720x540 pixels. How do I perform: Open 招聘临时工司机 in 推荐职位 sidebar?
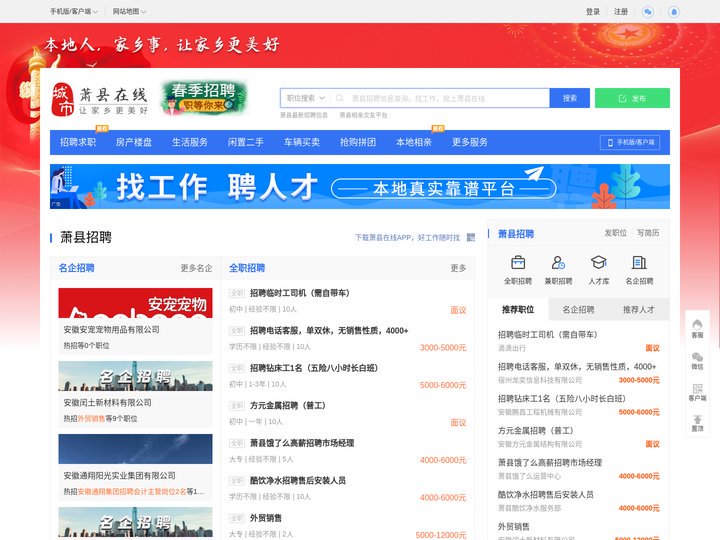pos(547,335)
